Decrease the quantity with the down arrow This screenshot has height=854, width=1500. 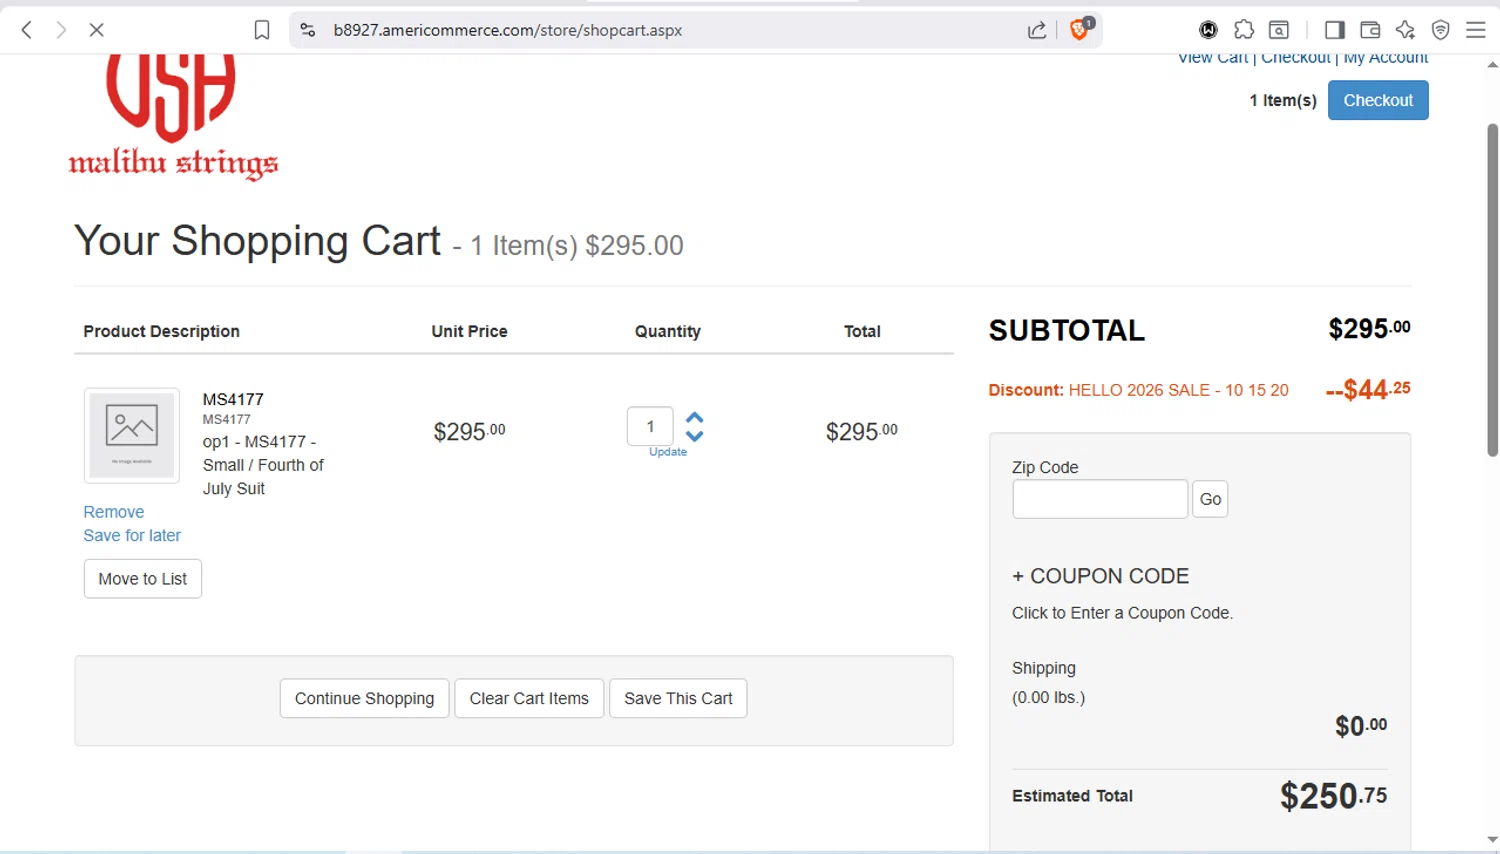click(x=695, y=435)
